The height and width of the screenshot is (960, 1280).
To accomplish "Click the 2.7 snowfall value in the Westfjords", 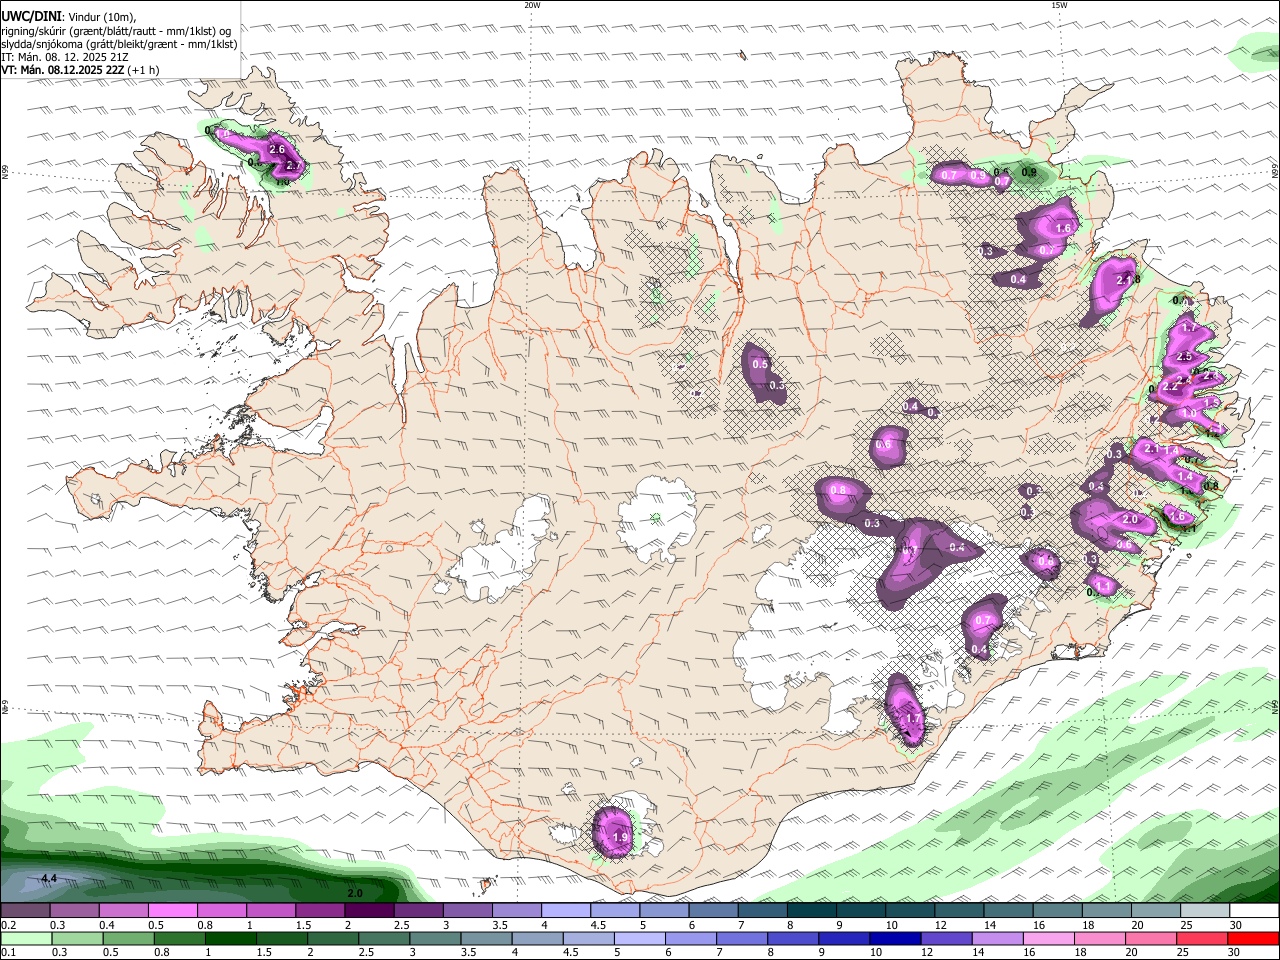I will (x=293, y=165).
